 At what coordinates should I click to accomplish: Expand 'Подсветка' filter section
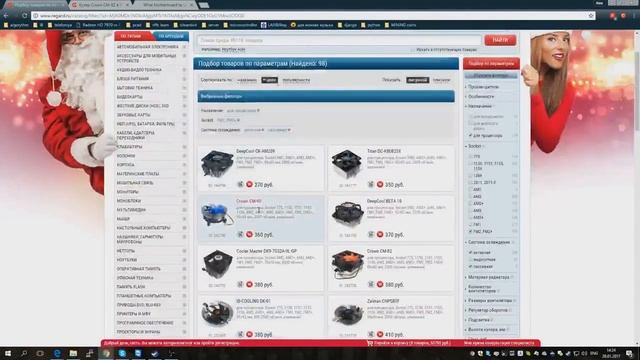(x=479, y=320)
